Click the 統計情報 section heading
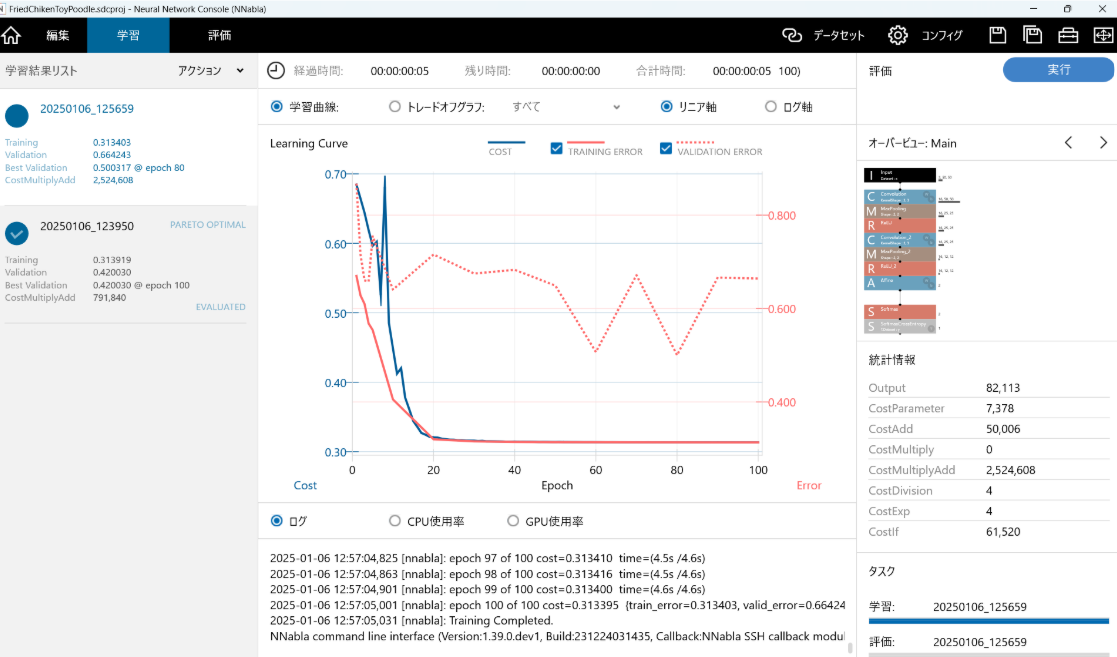 (892, 360)
